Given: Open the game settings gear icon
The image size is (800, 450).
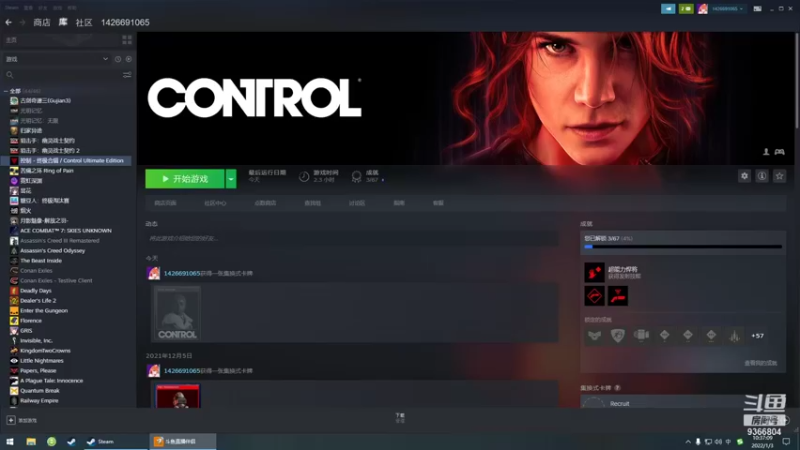Looking at the screenshot, I should (x=744, y=176).
